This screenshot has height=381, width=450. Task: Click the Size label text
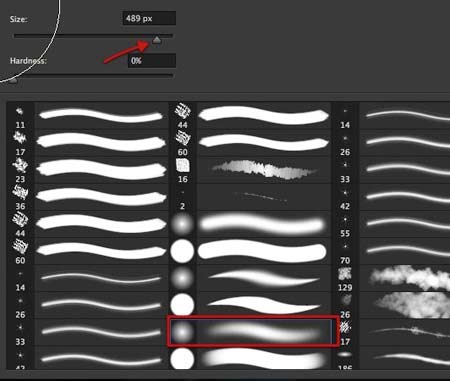pyautogui.click(x=18, y=19)
